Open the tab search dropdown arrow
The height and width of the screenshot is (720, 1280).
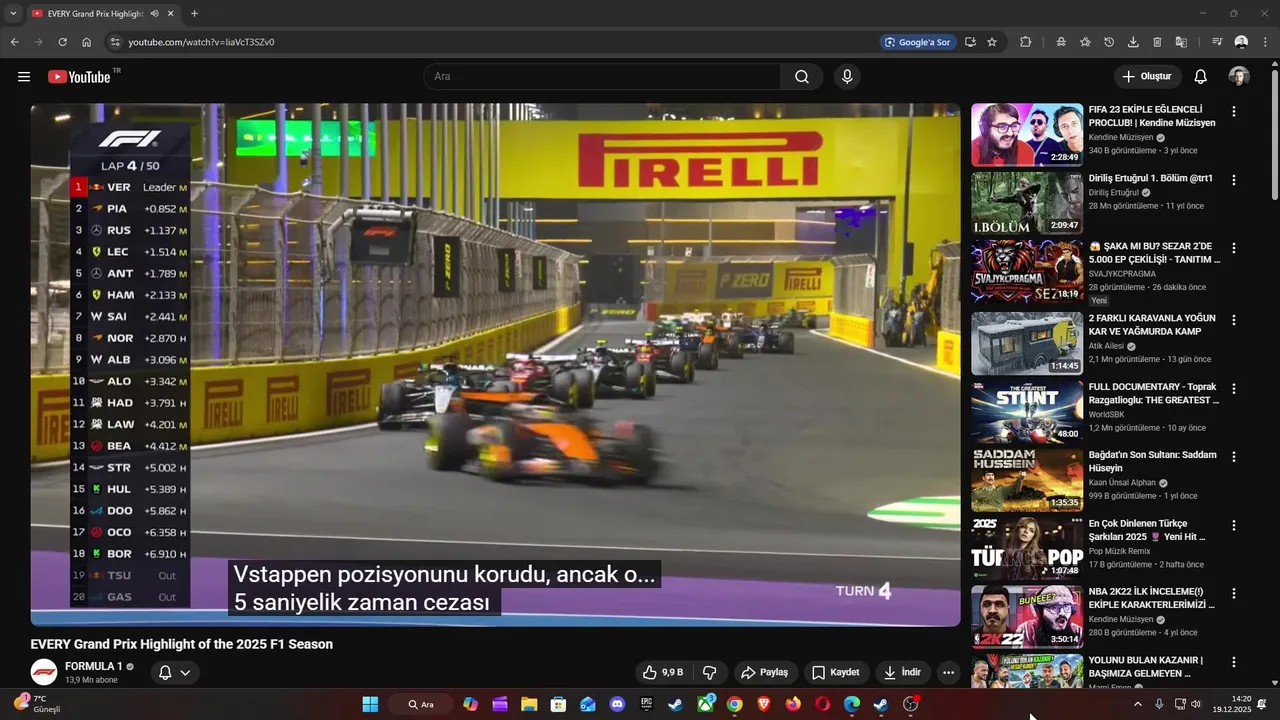pyautogui.click(x=13, y=14)
